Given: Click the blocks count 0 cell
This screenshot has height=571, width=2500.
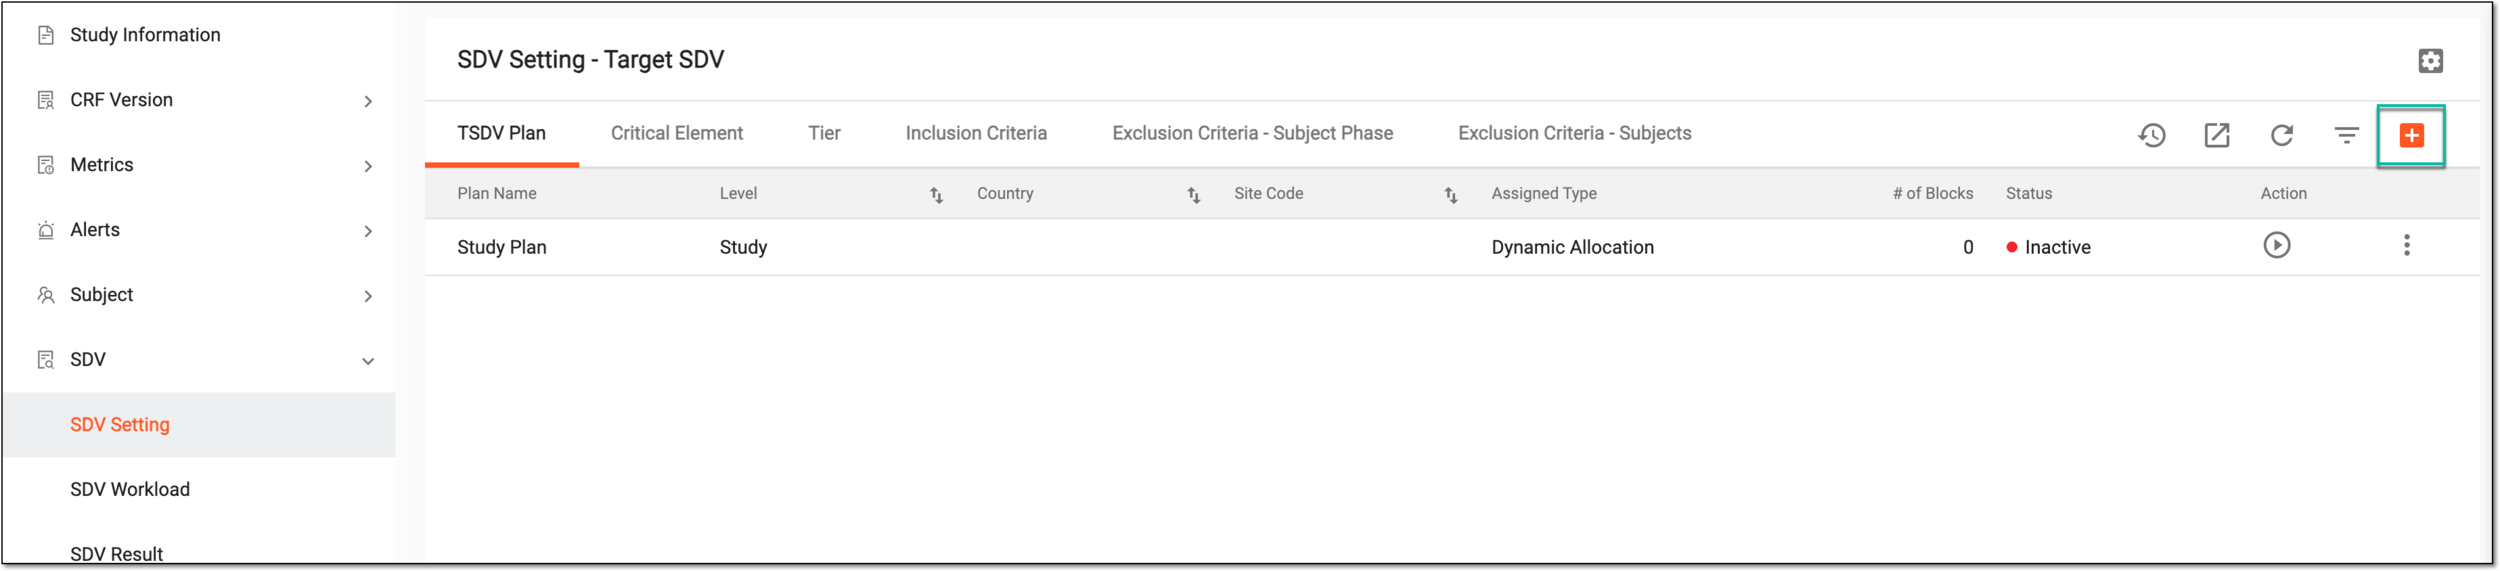Looking at the screenshot, I should point(1967,247).
